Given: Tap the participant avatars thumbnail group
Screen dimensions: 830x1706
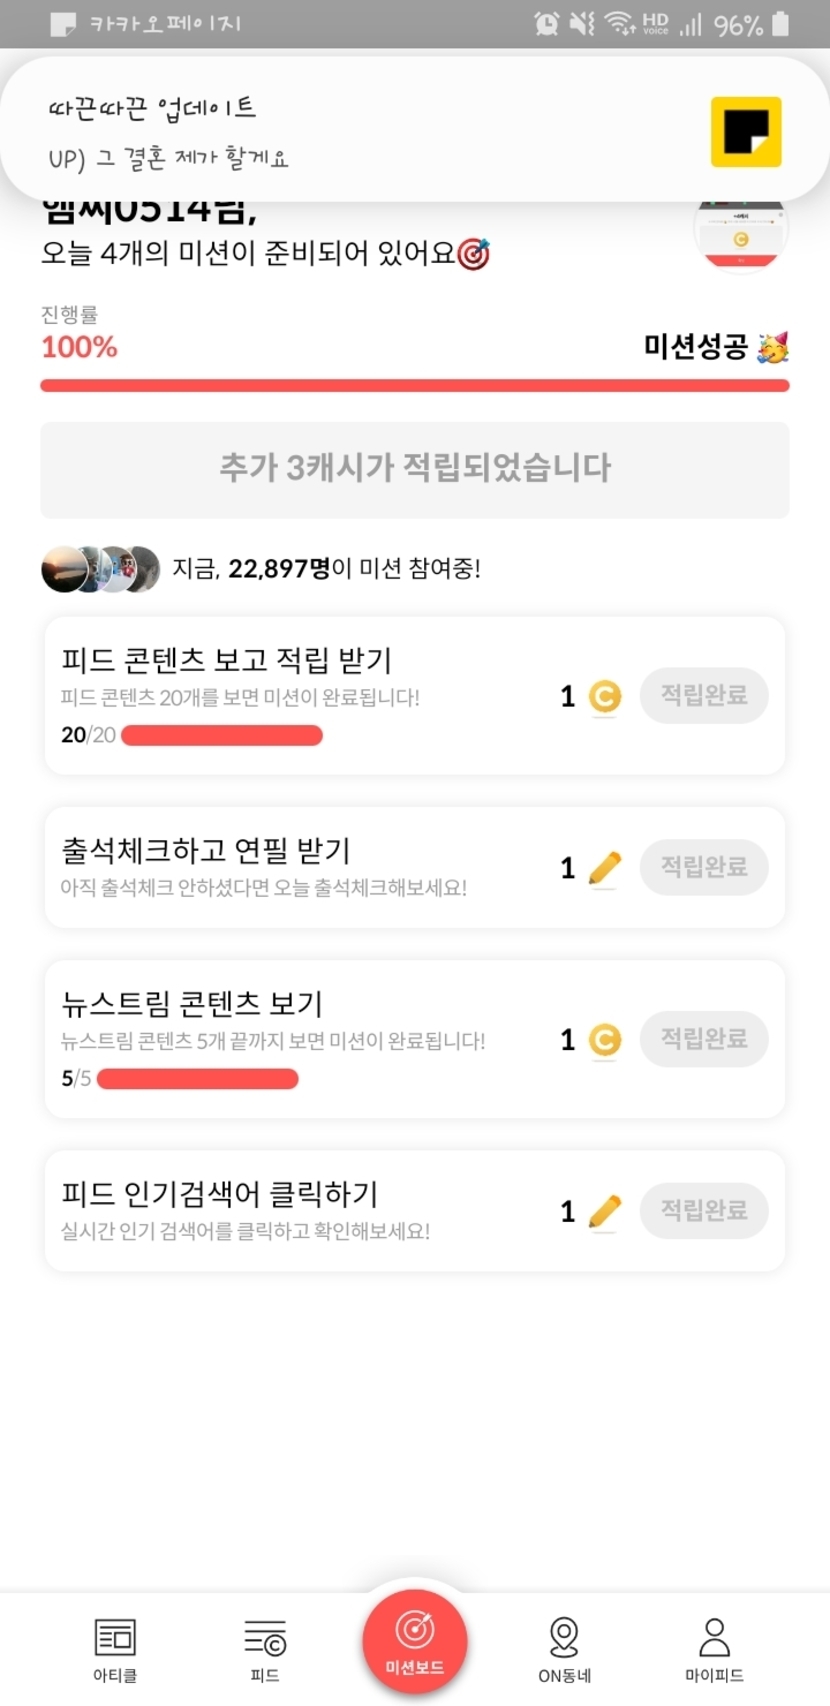Looking at the screenshot, I should click(100, 569).
